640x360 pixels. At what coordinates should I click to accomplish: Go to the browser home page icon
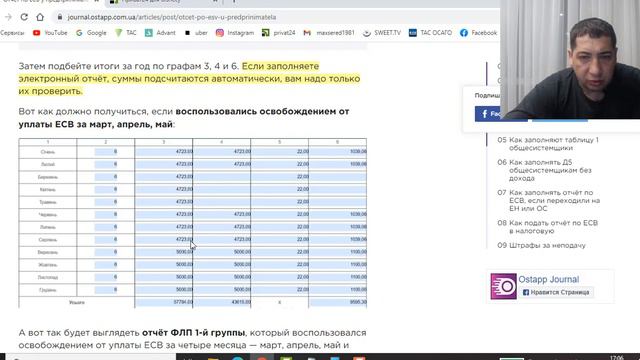40,17
